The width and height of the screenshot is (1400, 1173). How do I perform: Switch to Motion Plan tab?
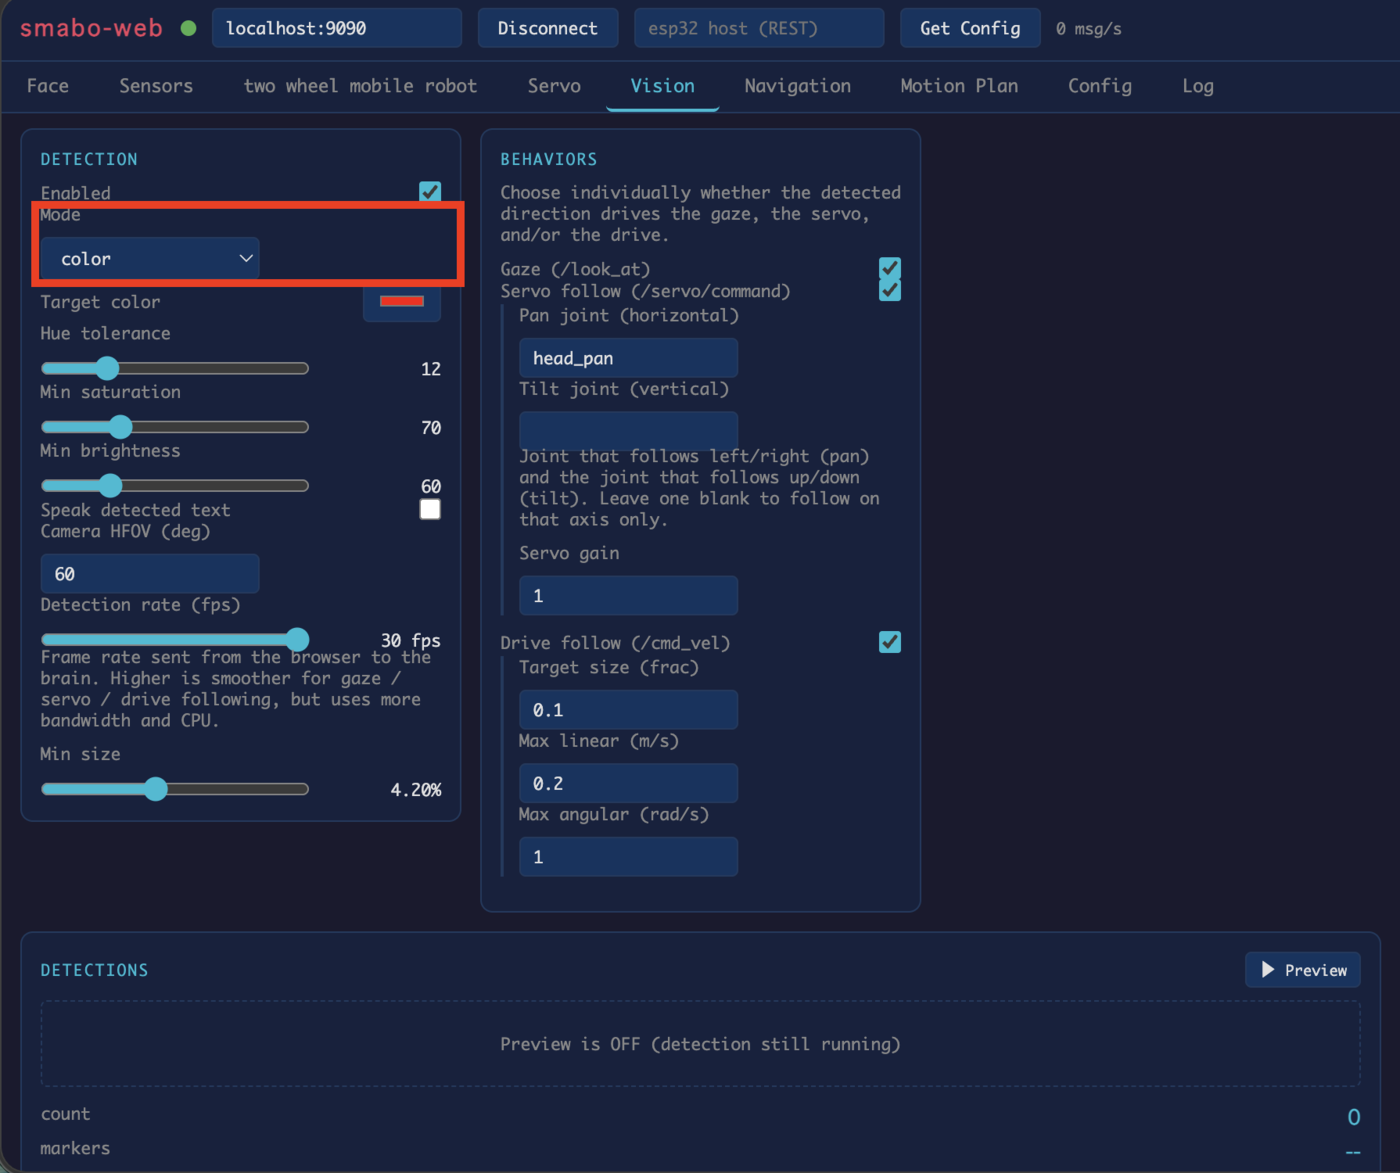pyautogui.click(x=959, y=86)
